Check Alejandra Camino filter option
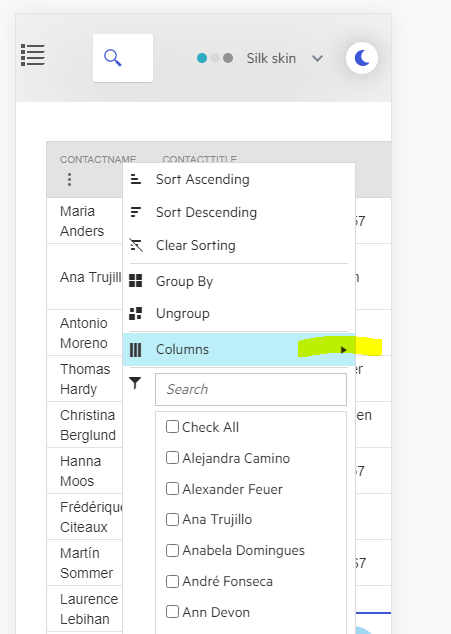This screenshot has width=451, height=634. point(172,458)
